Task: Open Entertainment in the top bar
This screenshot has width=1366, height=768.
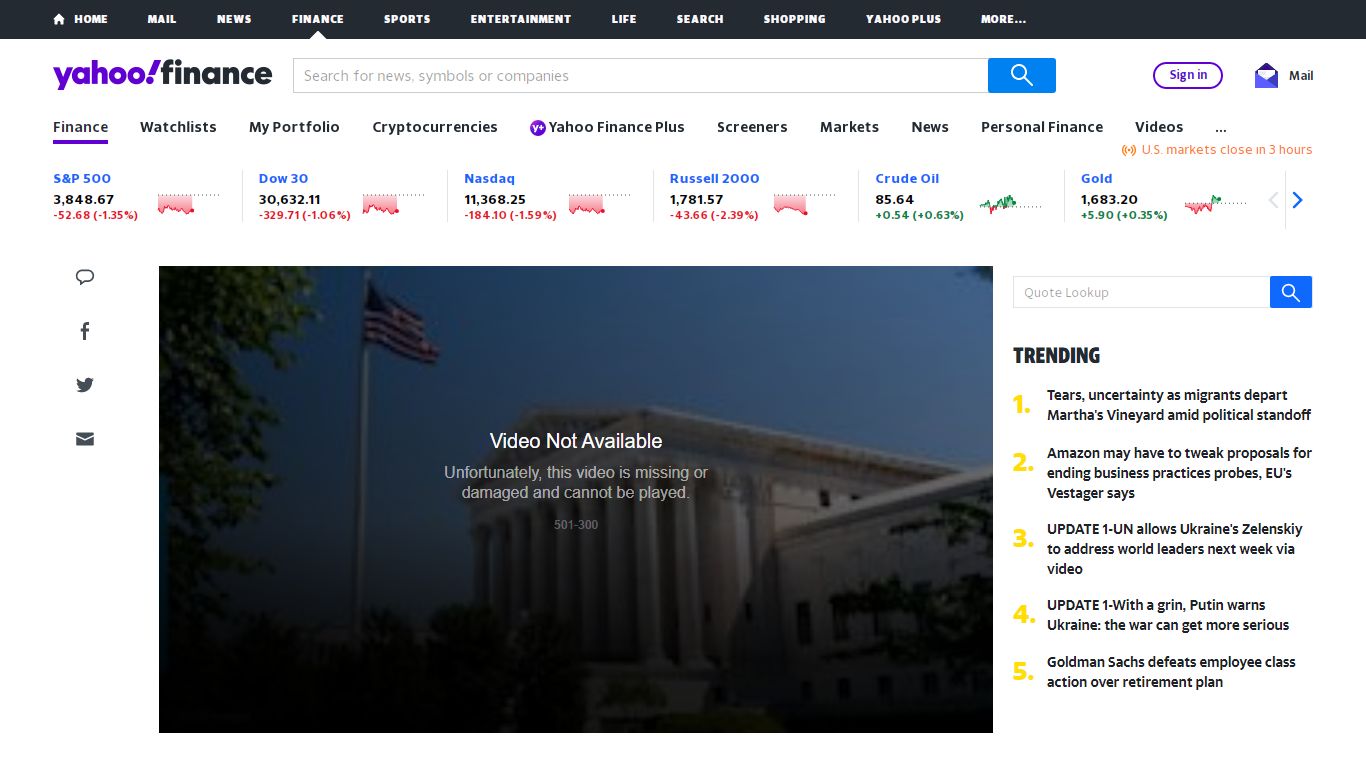Action: pyautogui.click(x=521, y=19)
